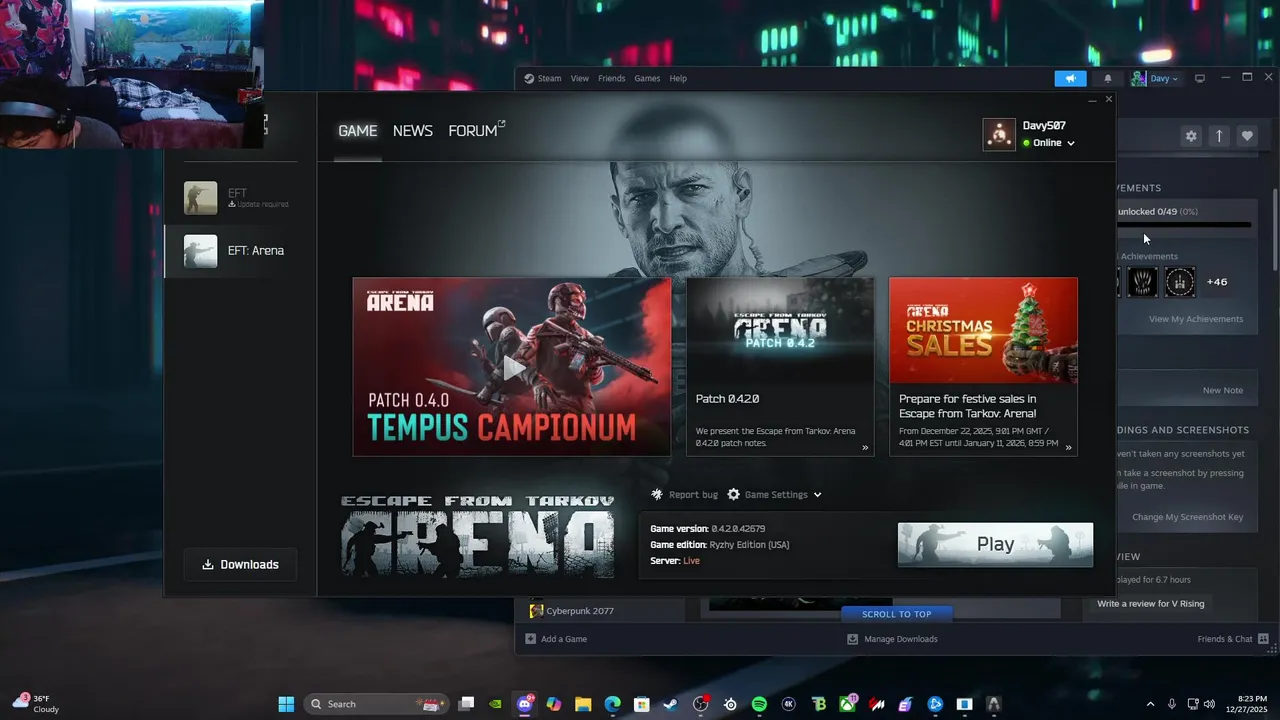Play the Tempus Campionum patch video
Viewport: 1280px width, 720px height.
coord(512,367)
